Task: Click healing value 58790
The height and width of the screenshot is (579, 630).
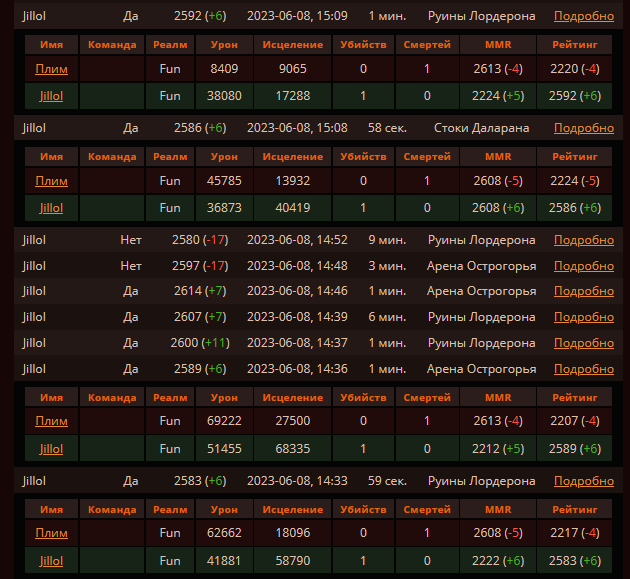Action: 292,561
